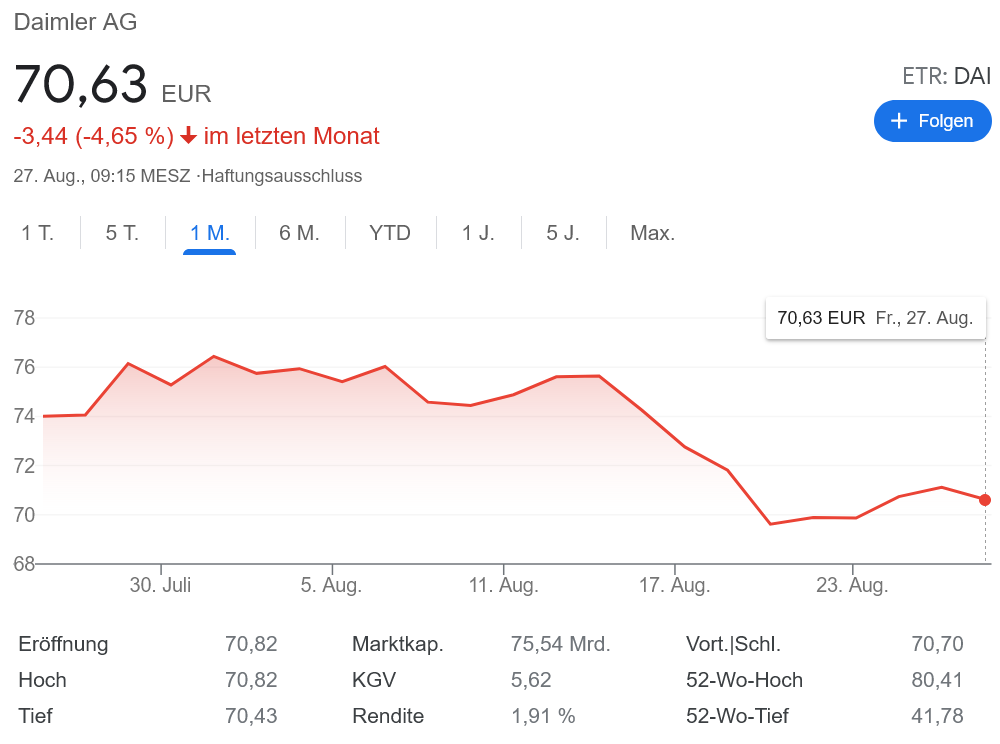Screen dimensions: 1000x744
Task: Click the Marktkap. value 75,54 Mrd.
Action: 560,644
